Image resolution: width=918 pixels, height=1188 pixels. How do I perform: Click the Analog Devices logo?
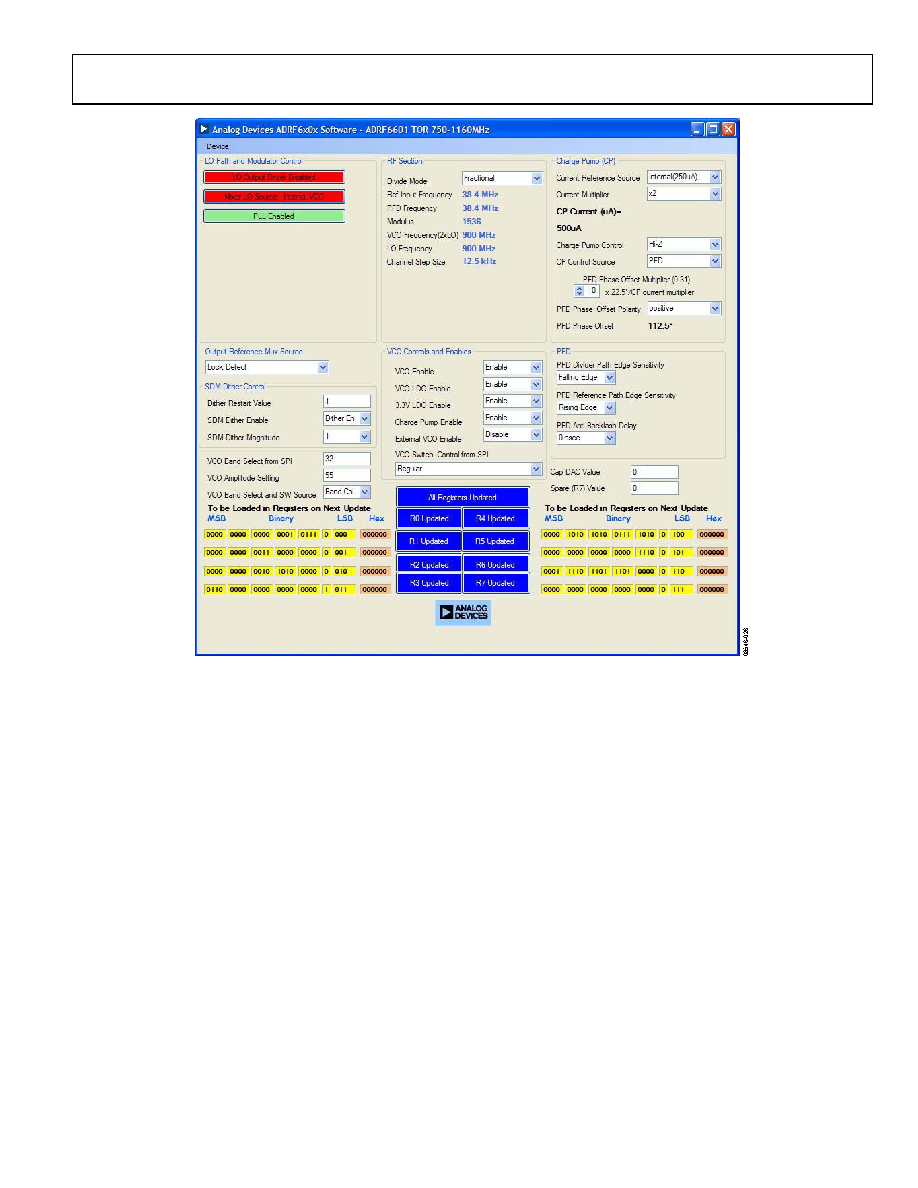[464, 612]
